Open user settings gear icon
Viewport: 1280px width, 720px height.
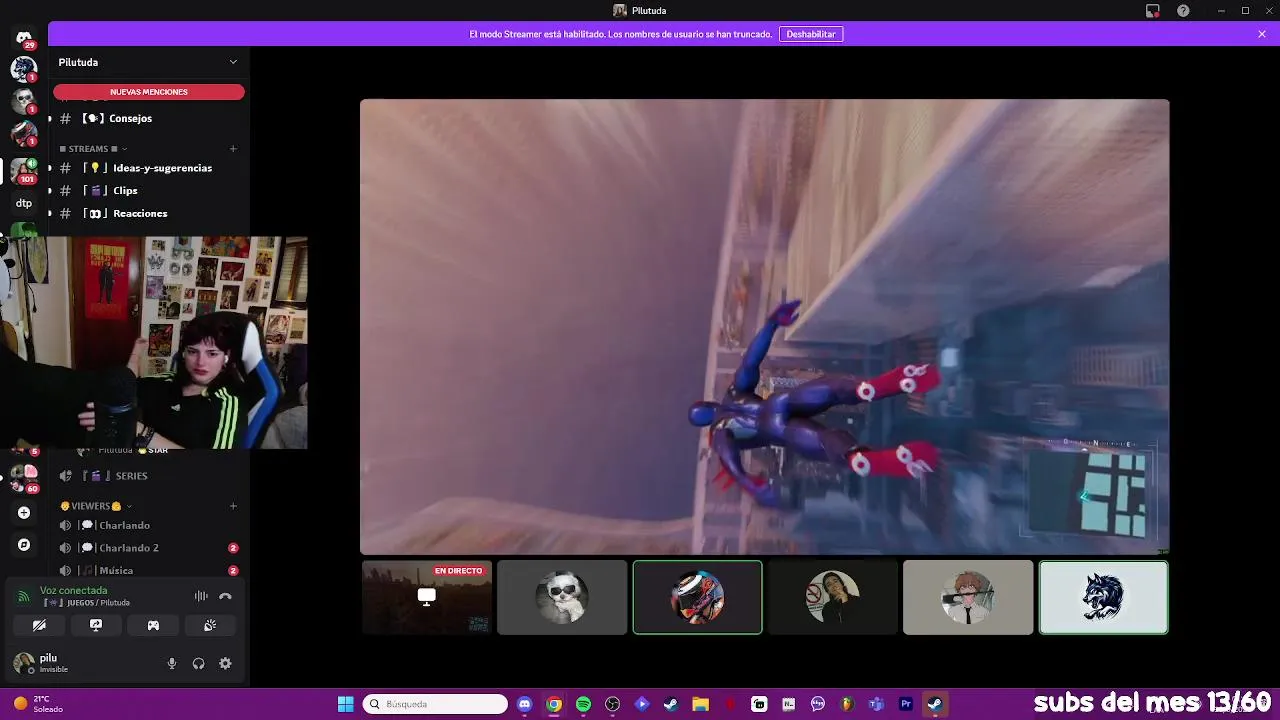click(225, 663)
